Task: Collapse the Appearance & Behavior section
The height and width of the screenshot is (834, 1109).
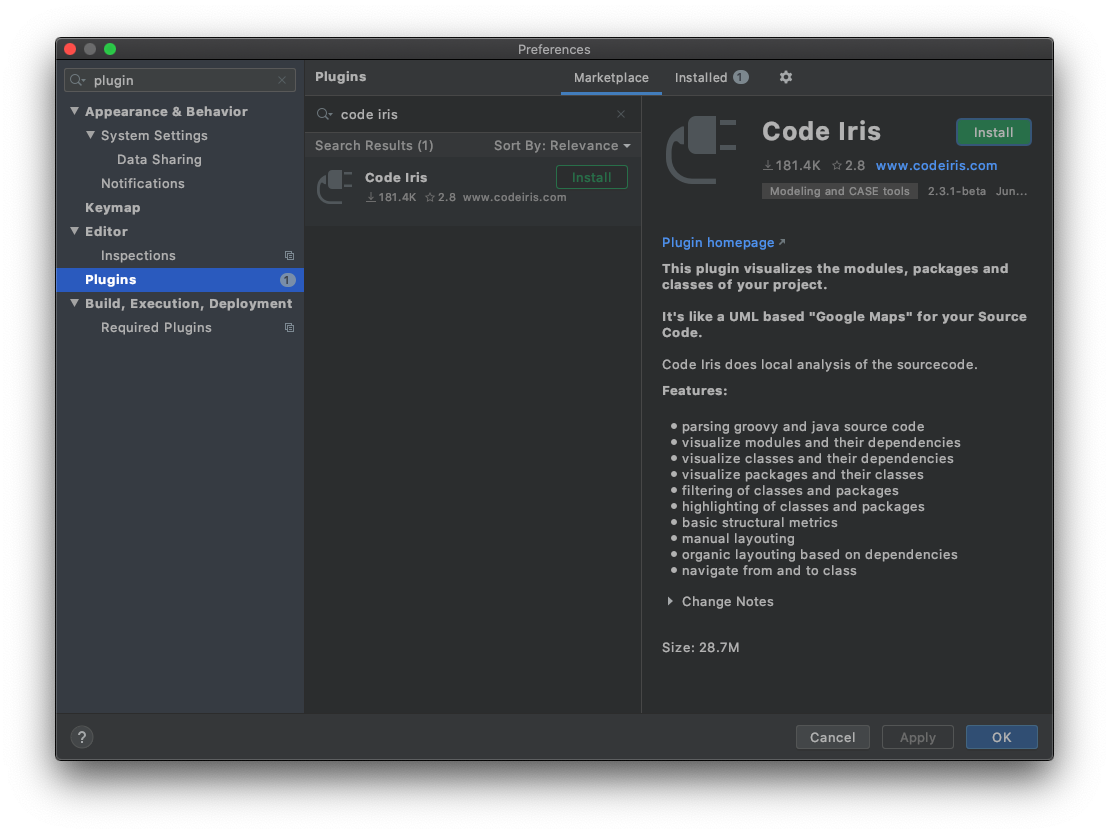Action: tap(74, 111)
